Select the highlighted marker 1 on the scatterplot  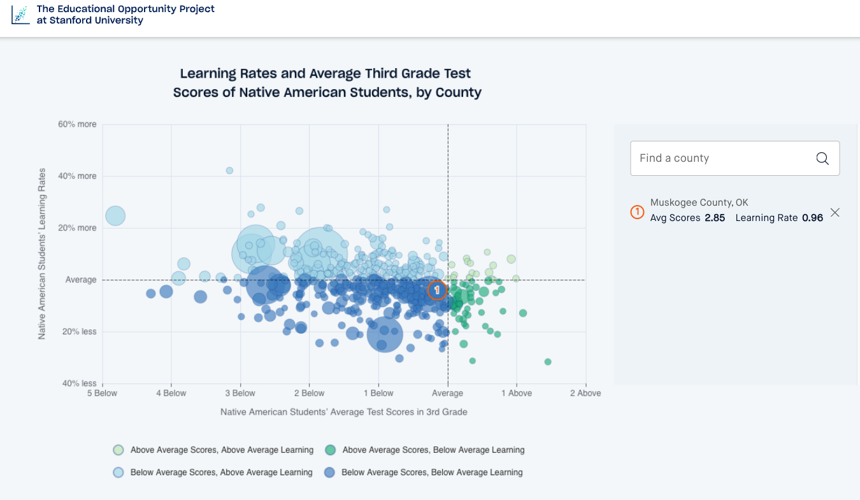tap(437, 290)
